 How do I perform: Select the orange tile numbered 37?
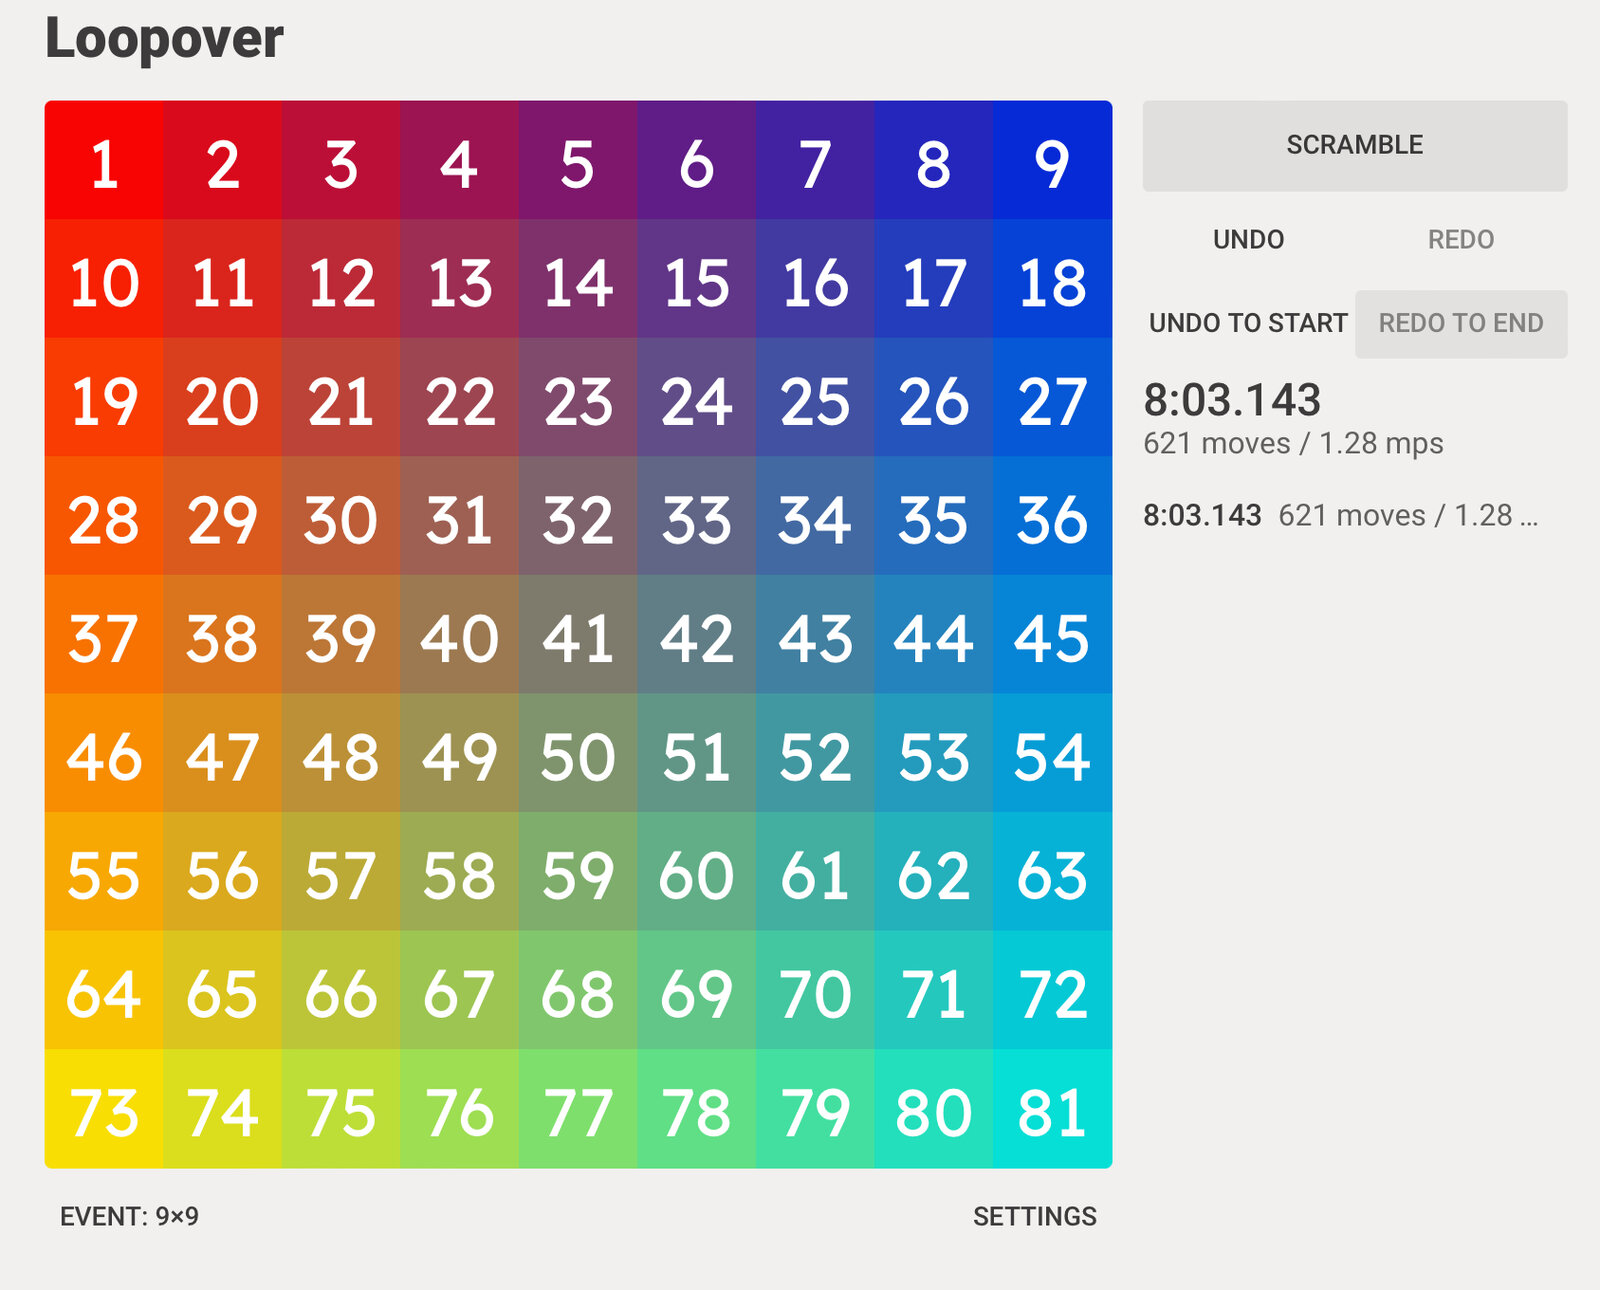[x=104, y=634]
